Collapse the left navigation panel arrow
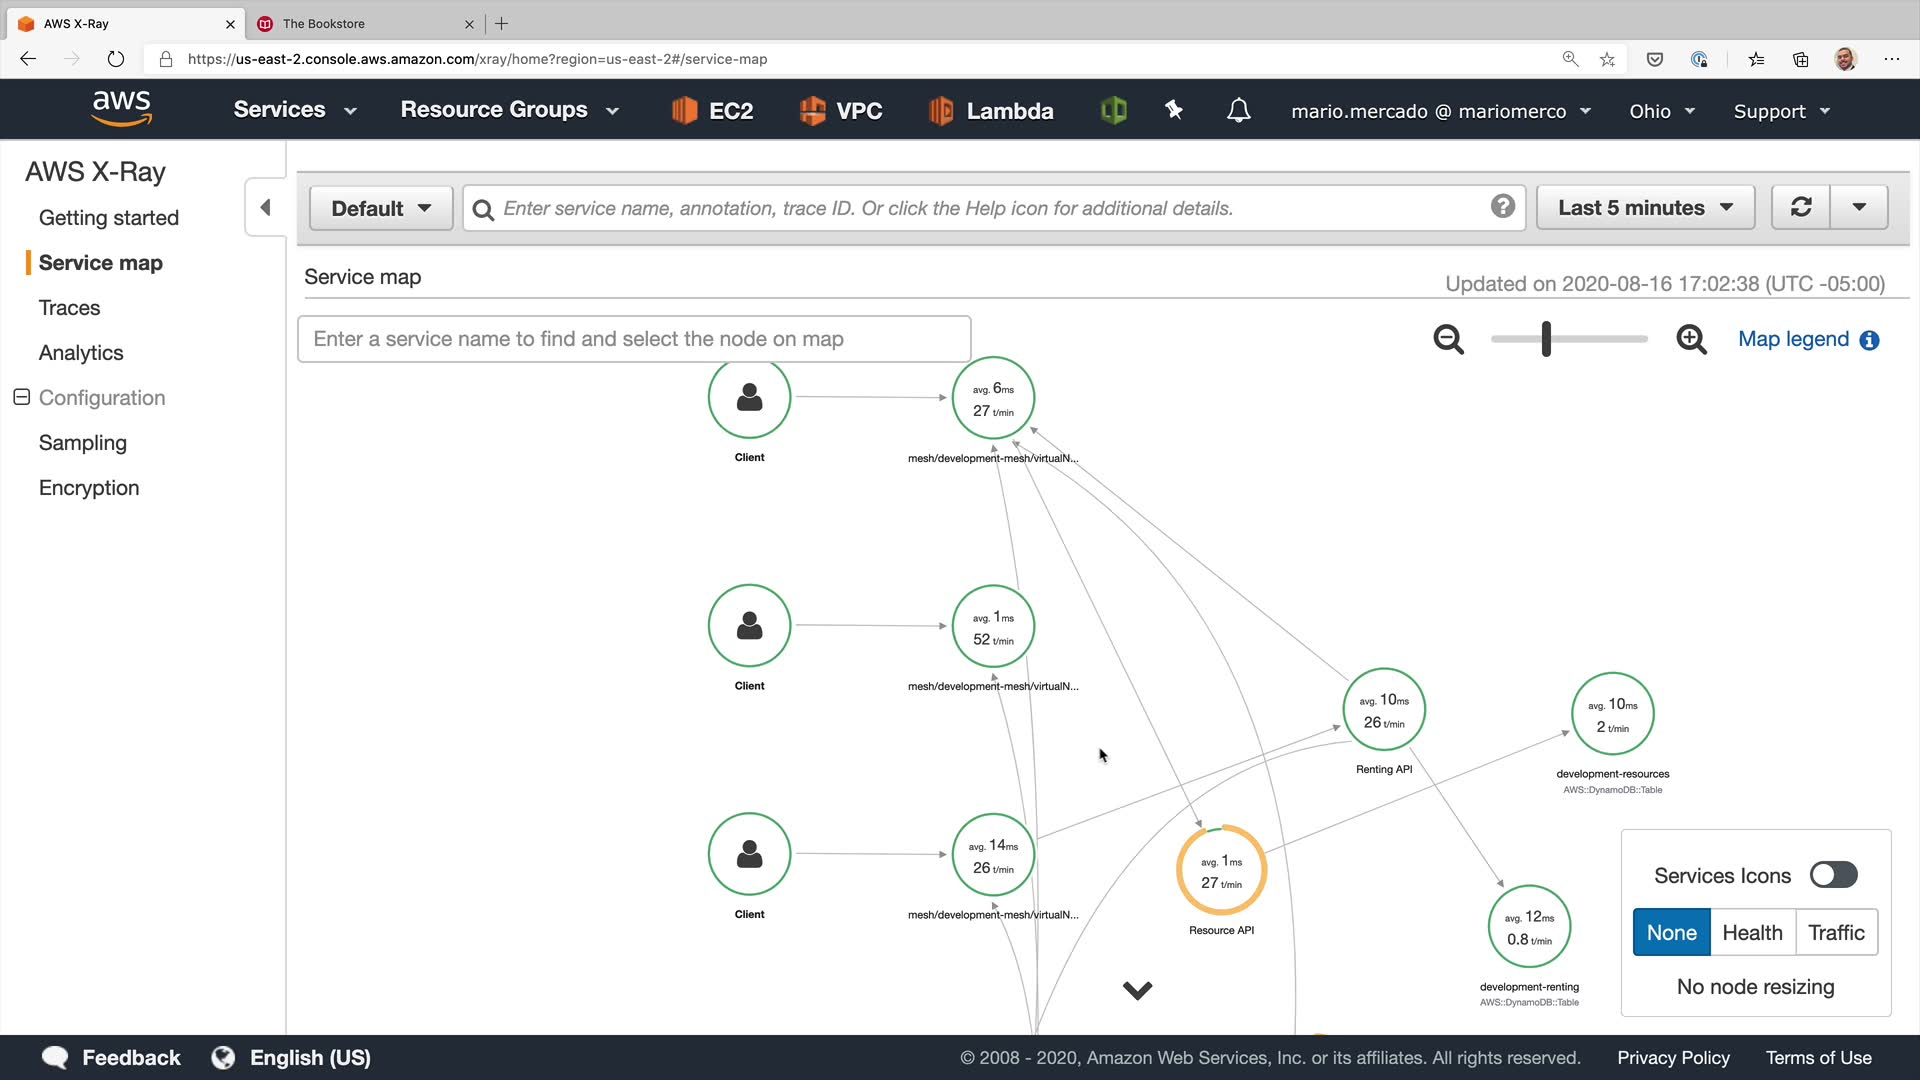The height and width of the screenshot is (1080, 1920). (x=265, y=207)
